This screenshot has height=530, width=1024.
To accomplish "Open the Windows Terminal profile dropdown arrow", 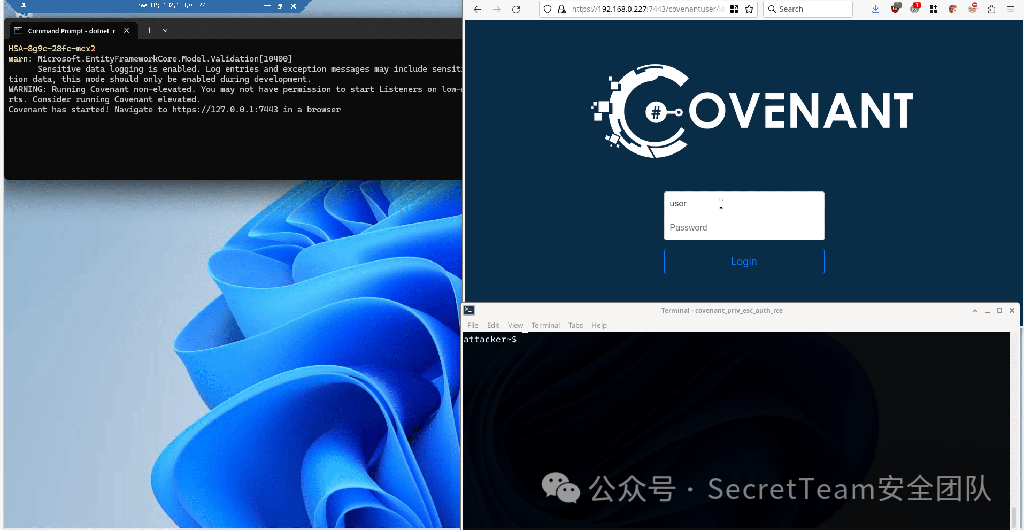I will pyautogui.click(x=165, y=30).
